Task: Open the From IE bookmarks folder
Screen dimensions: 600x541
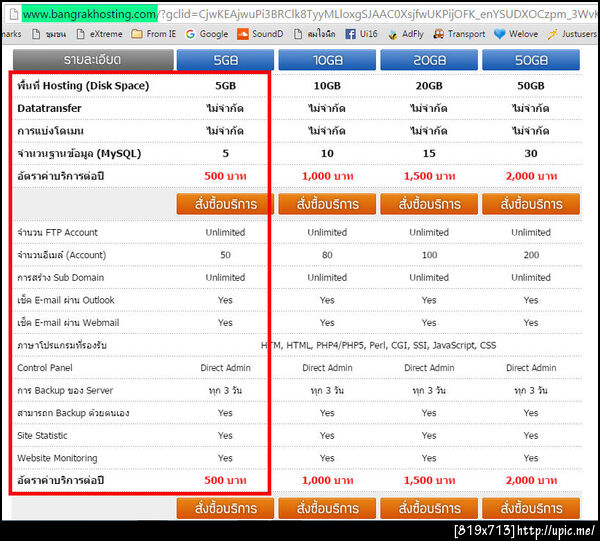Action: (153, 34)
